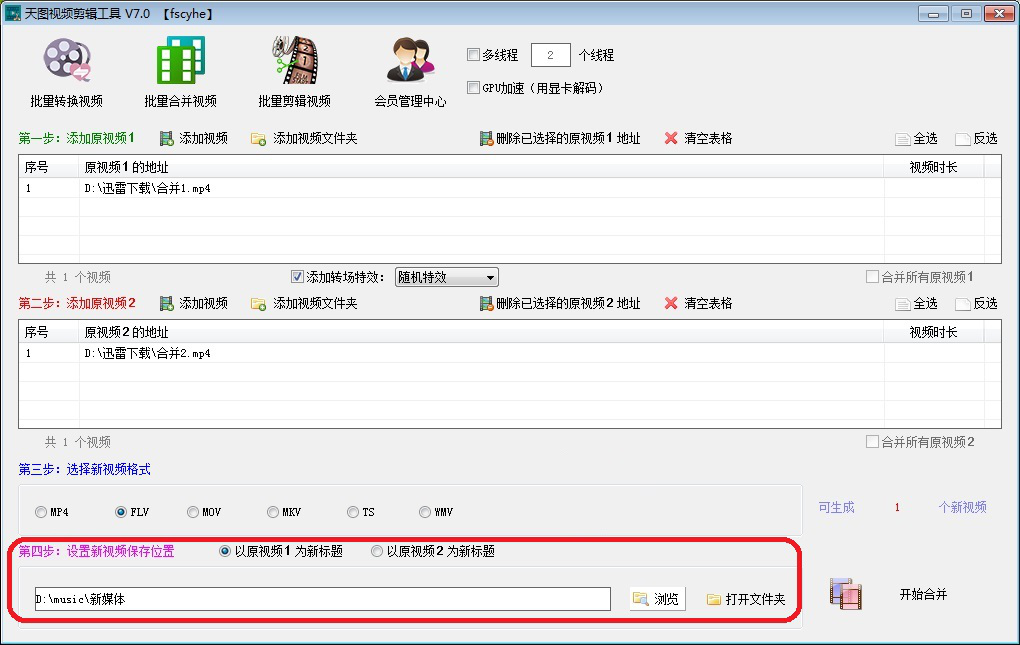The width and height of the screenshot is (1020, 645).
Task: Click 序号 column header in list 1
Action: coord(49,167)
